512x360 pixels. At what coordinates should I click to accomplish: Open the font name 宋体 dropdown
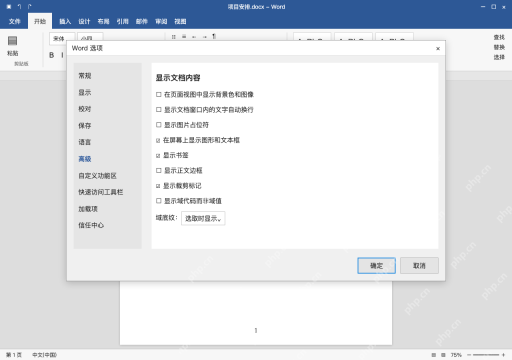(62, 39)
